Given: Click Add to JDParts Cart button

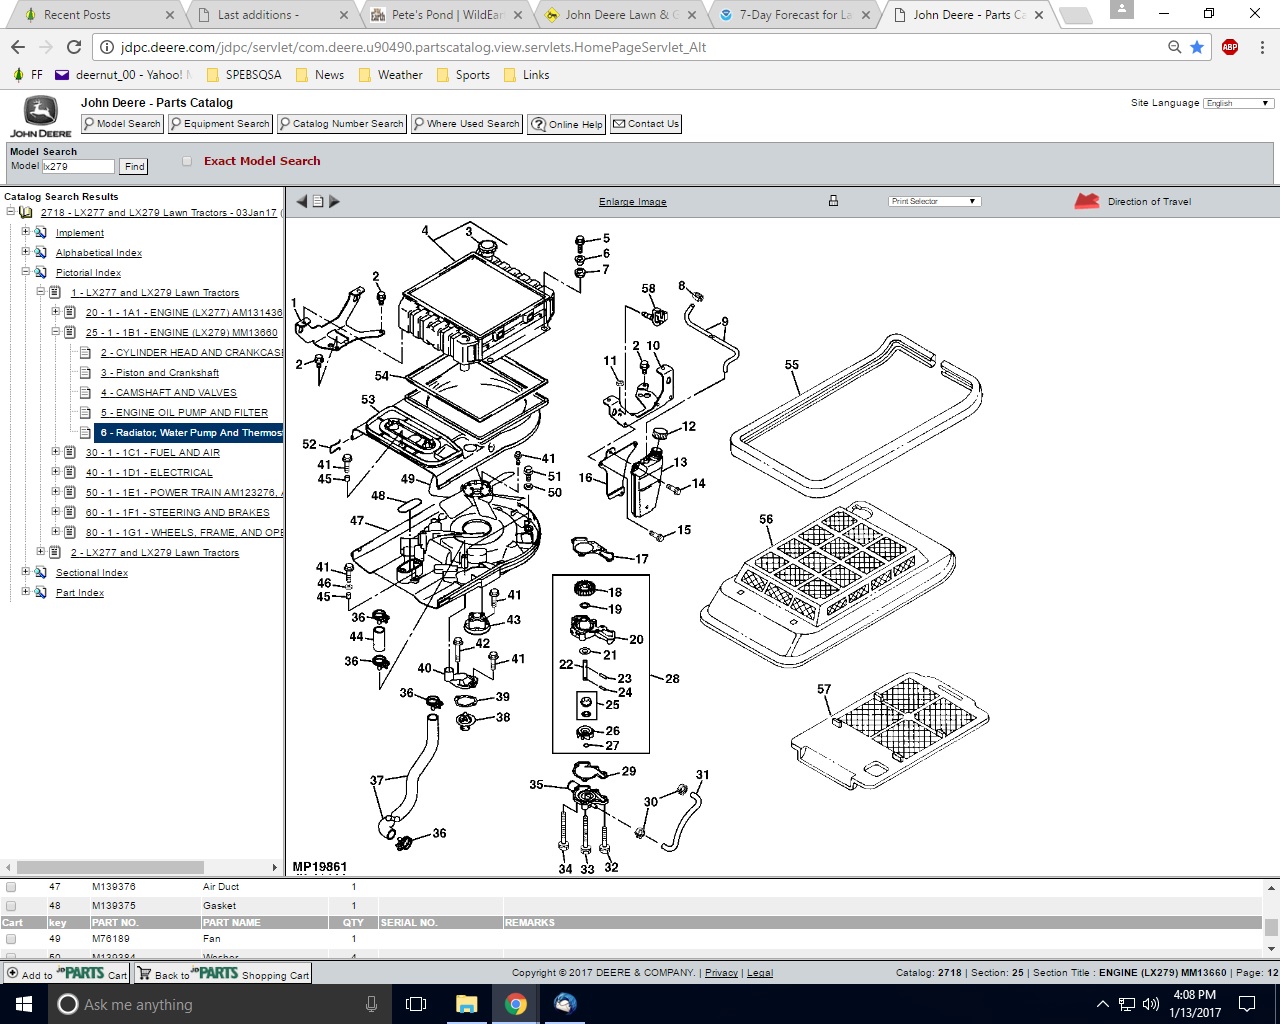Looking at the screenshot, I should coord(66,974).
